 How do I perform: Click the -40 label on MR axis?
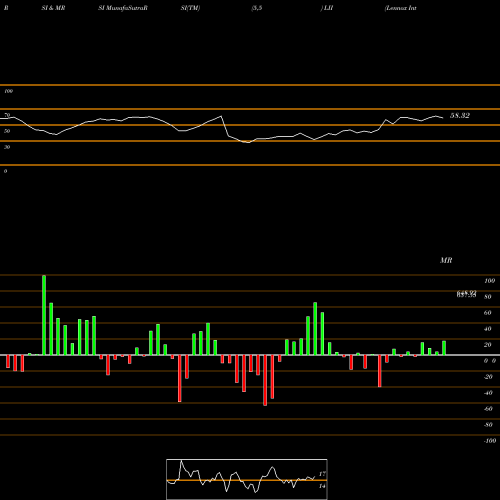tap(488, 393)
